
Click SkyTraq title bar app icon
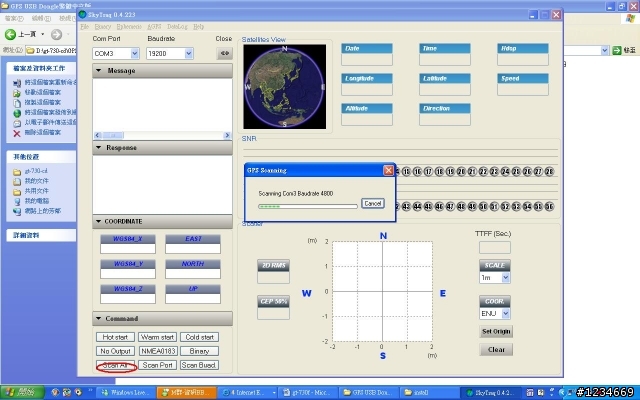82,14
